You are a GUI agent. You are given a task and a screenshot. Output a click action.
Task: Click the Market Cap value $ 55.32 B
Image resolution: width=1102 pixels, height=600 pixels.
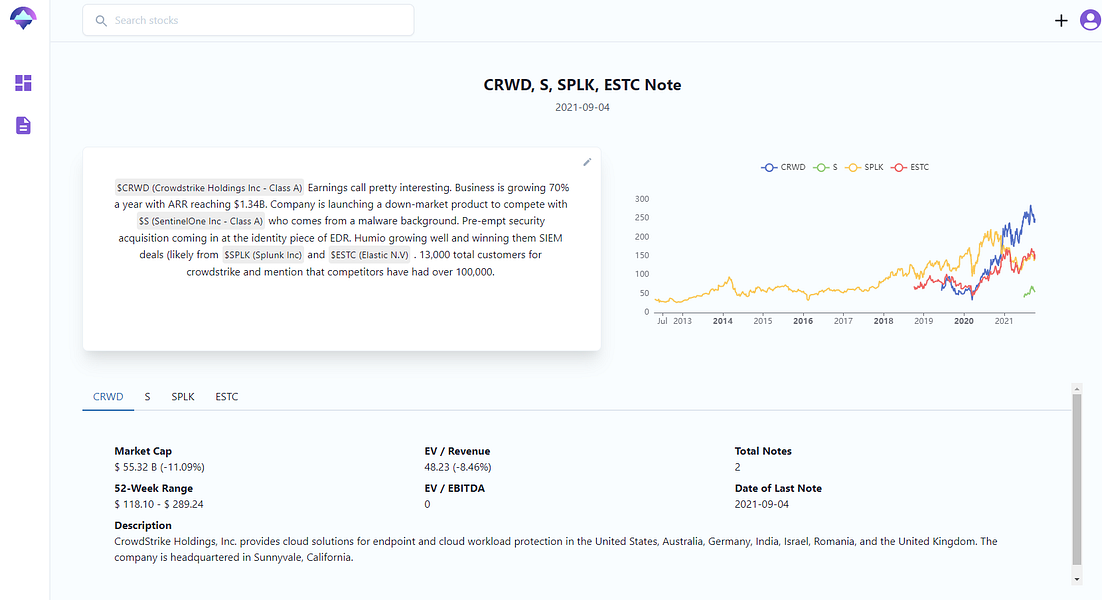coord(160,467)
